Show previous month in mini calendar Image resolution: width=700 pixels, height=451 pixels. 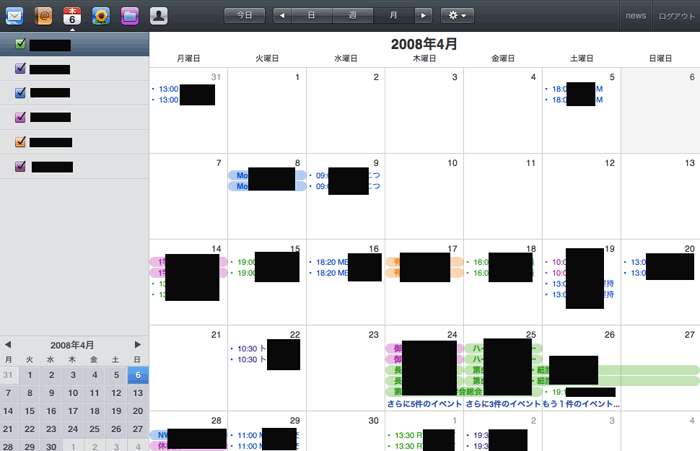coord(8,345)
